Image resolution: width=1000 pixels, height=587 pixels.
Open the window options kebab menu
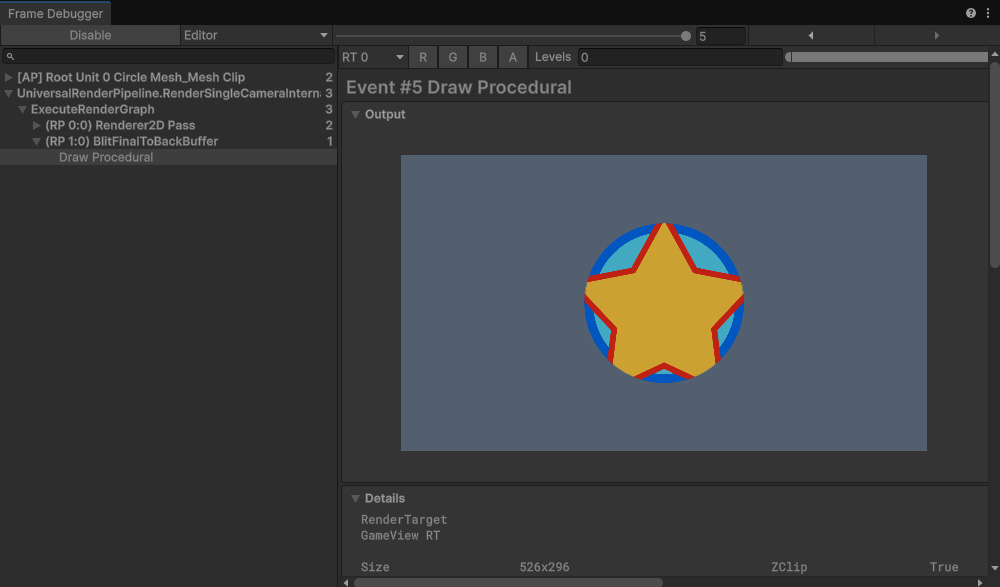point(986,13)
